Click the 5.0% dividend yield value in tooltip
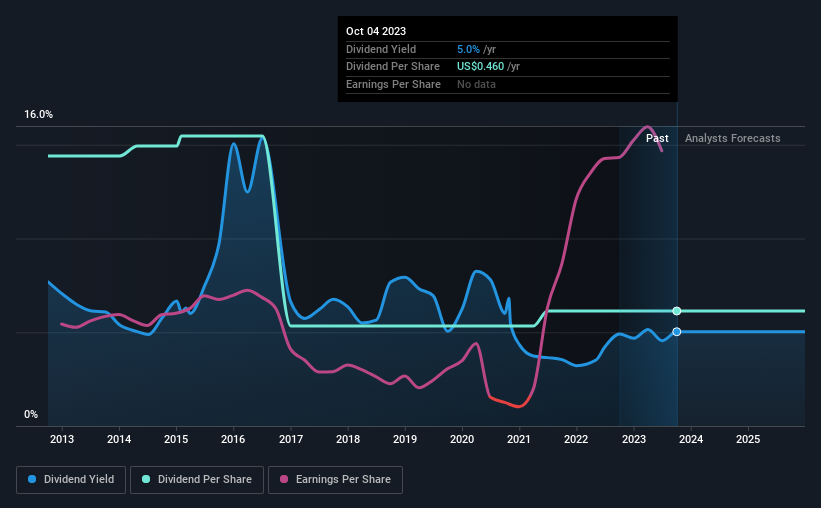 point(468,49)
